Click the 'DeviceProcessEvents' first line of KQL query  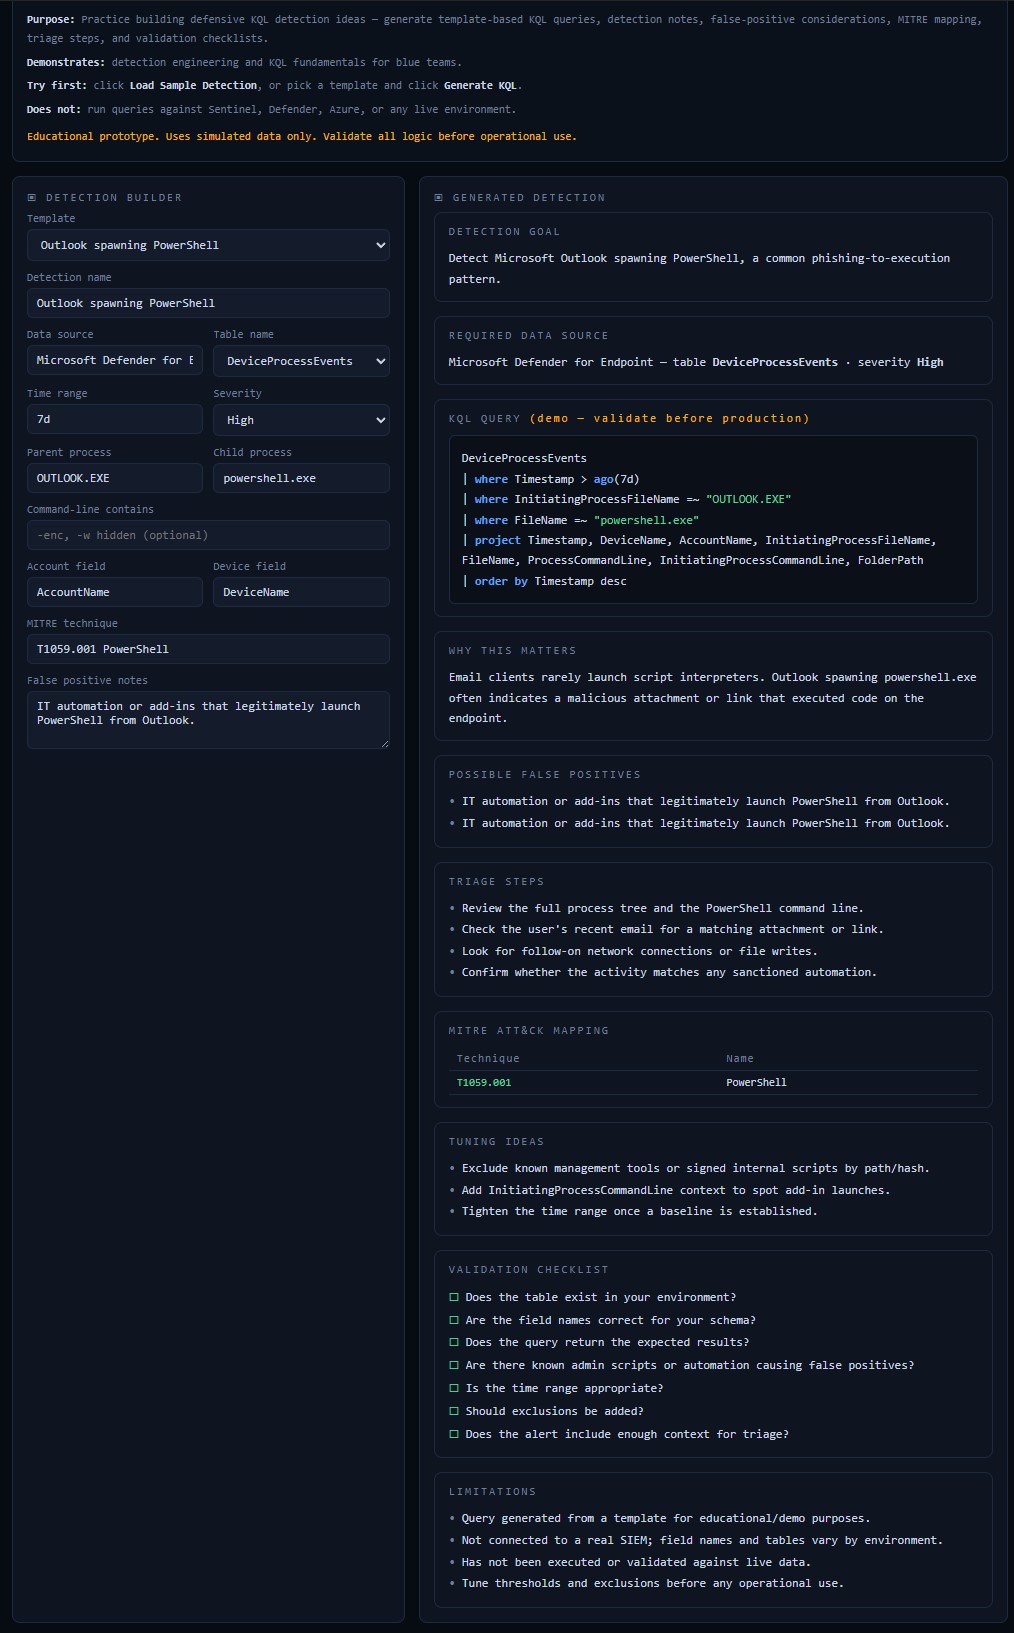click(524, 458)
